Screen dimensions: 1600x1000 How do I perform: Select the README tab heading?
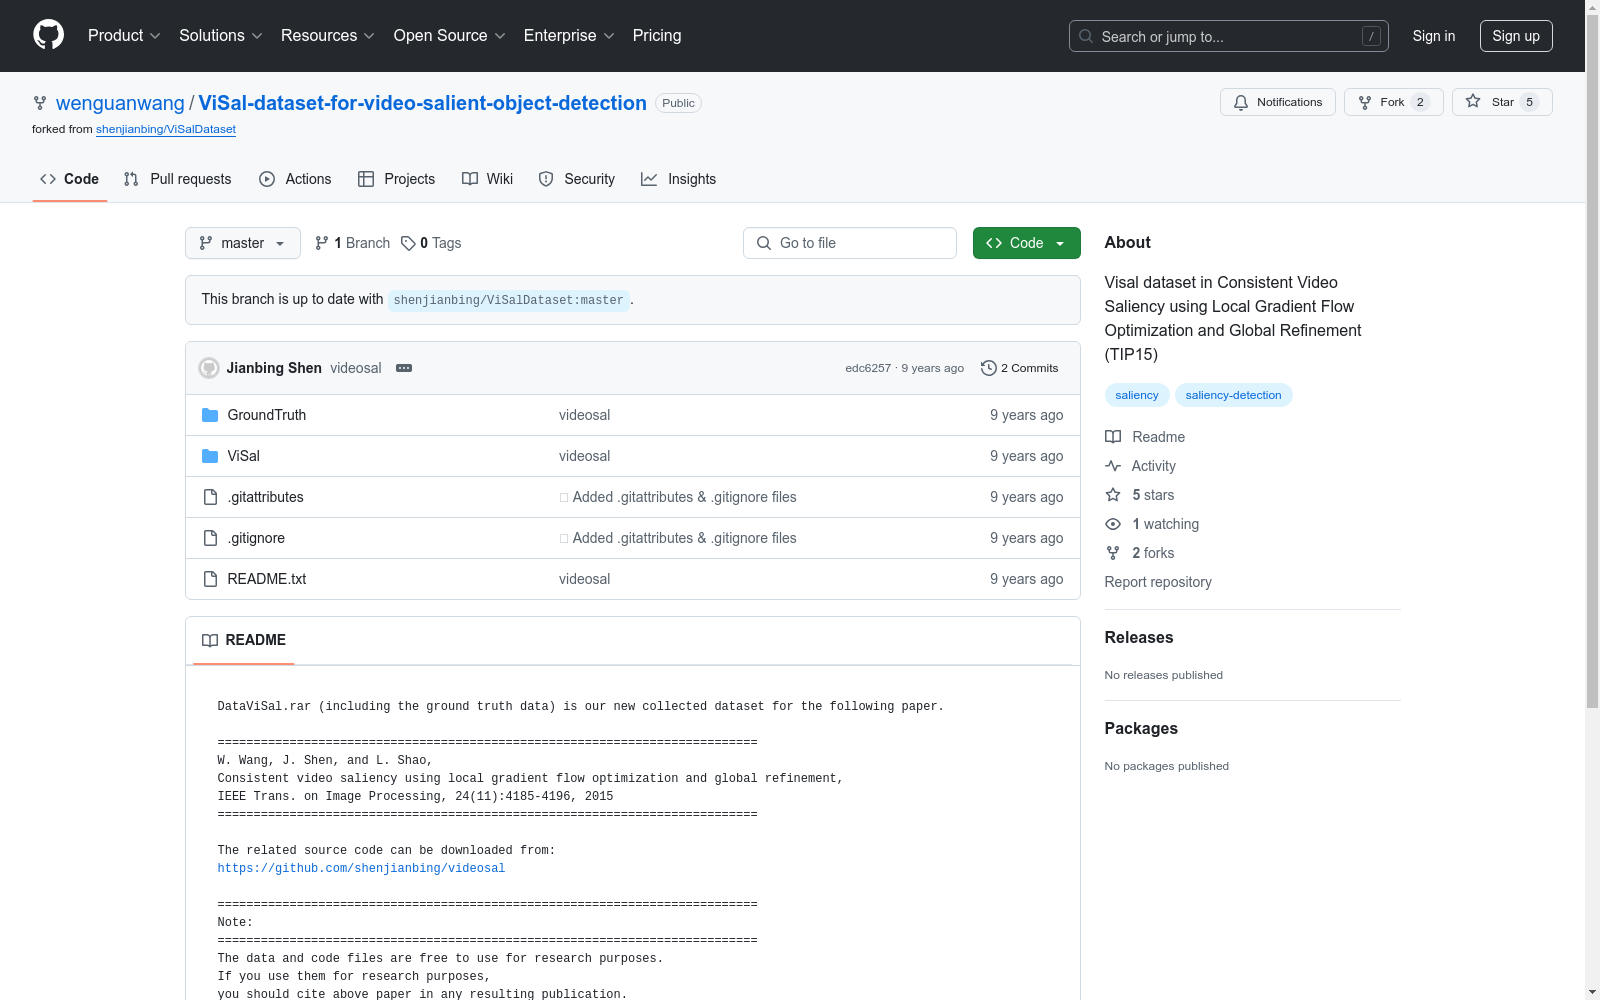click(x=244, y=640)
